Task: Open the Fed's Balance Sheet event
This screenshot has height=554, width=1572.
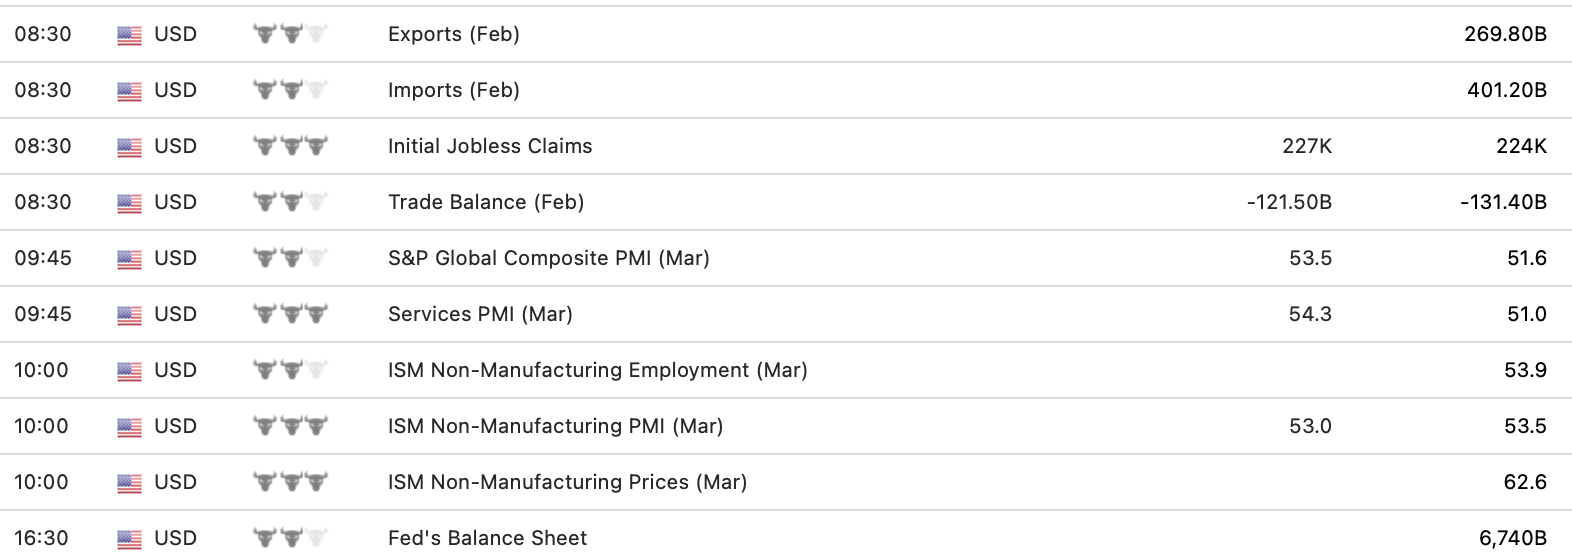Action: tap(487, 538)
